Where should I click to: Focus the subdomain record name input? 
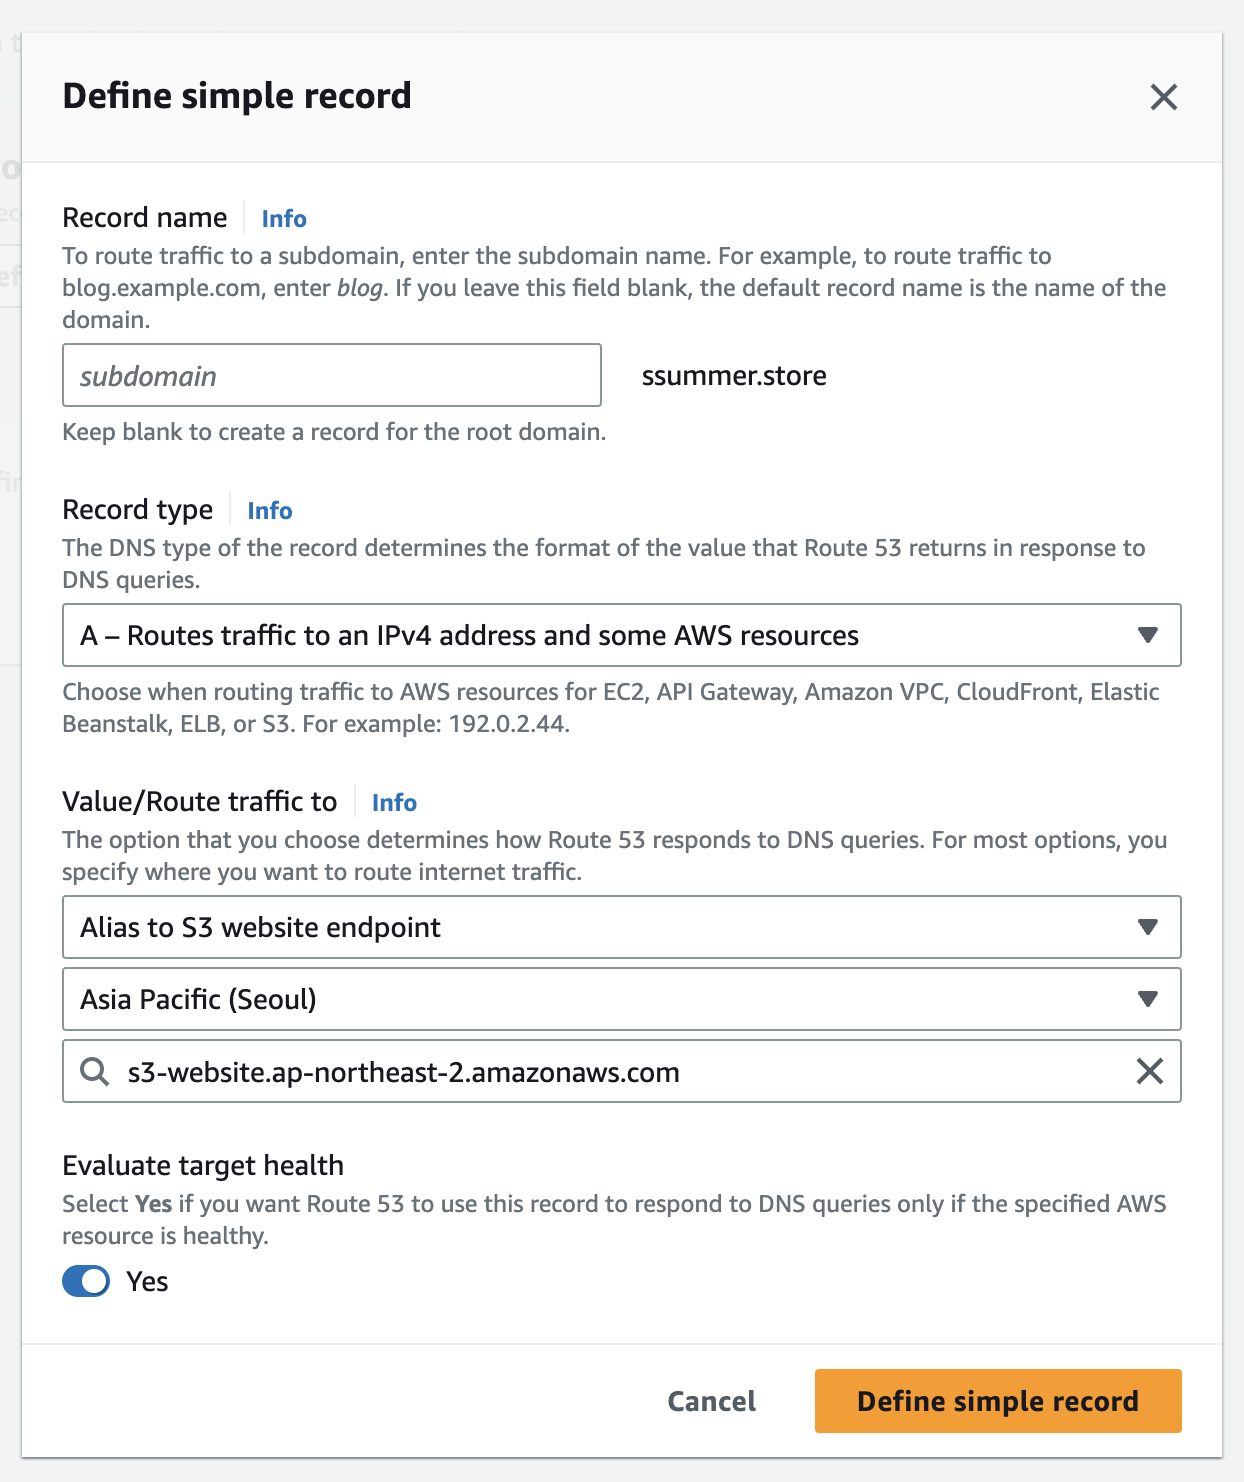331,376
